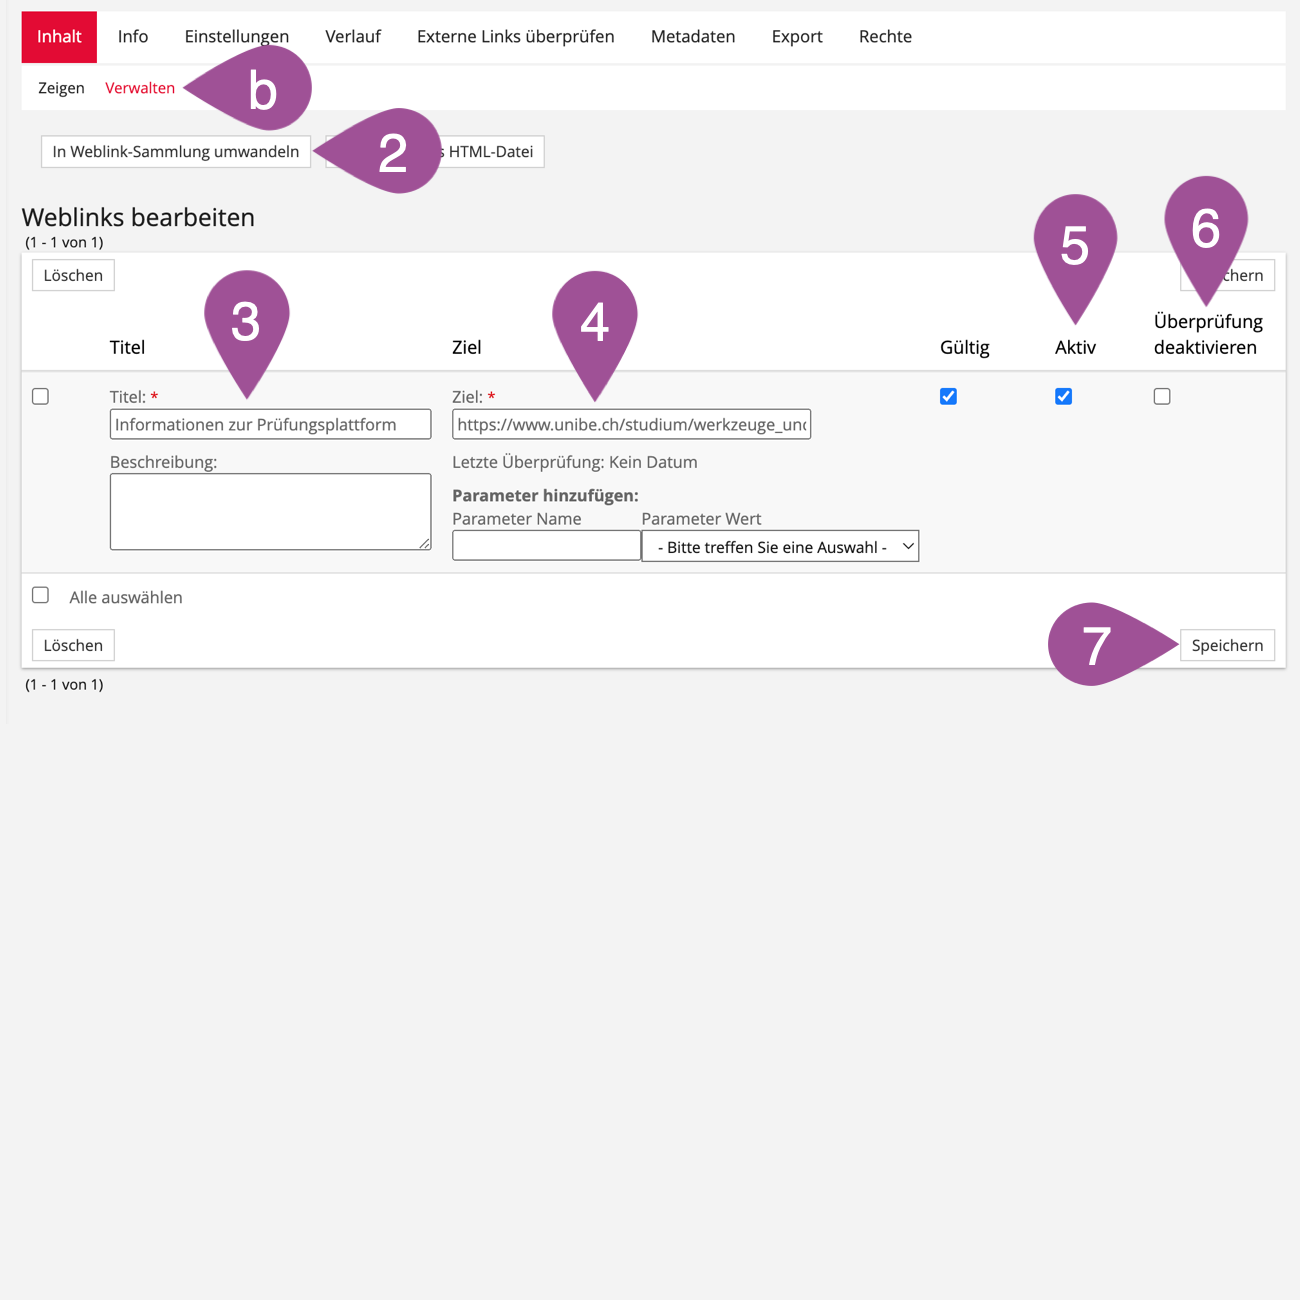Select the Zeigen subtab

click(x=61, y=88)
